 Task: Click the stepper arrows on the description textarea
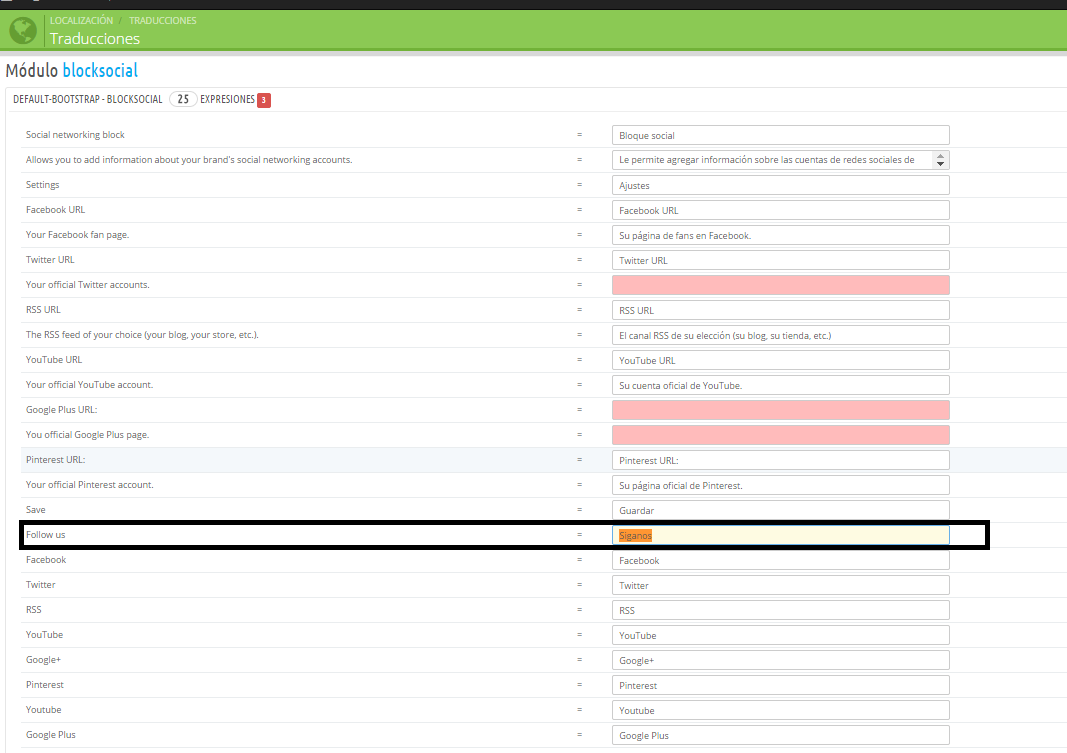coord(940,160)
